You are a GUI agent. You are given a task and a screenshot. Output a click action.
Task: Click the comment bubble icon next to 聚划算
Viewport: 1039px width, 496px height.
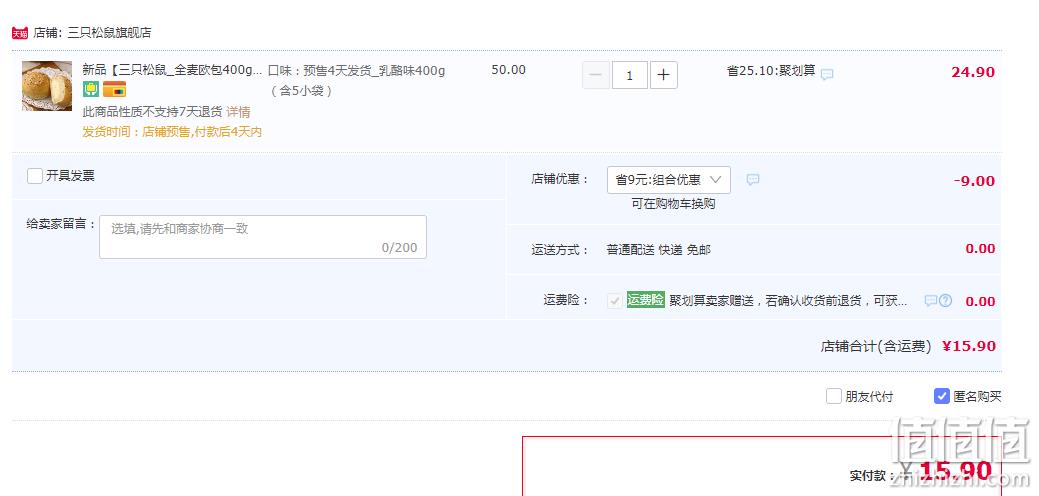pos(827,74)
